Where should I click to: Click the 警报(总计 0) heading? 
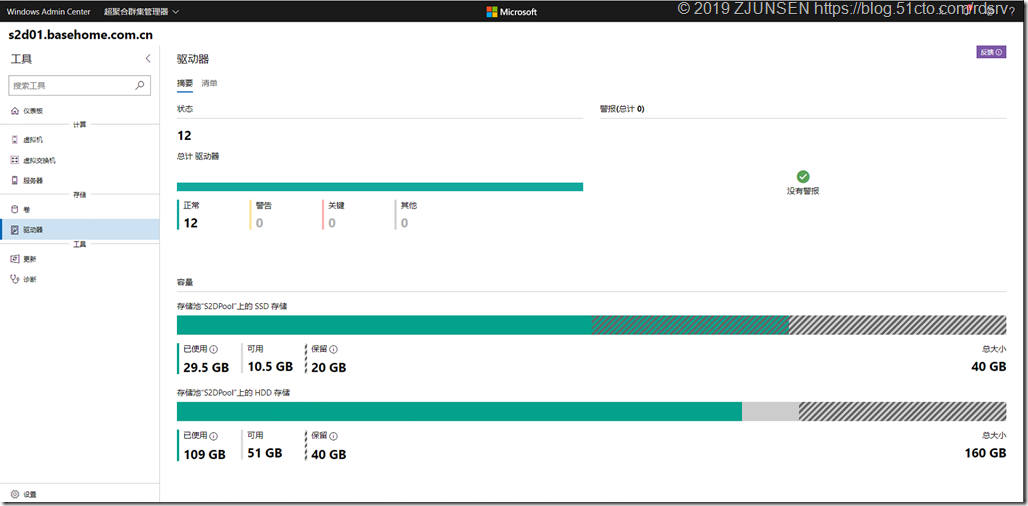tap(622, 109)
